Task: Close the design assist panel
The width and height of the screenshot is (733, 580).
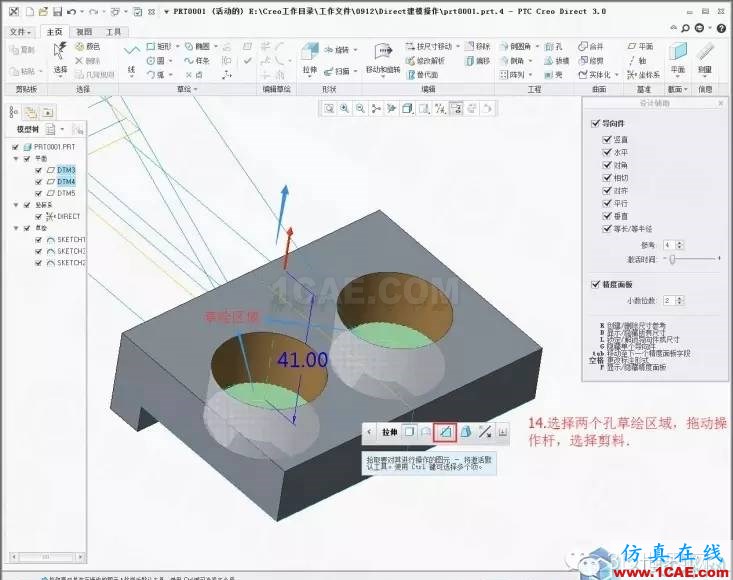Action: pos(720,103)
